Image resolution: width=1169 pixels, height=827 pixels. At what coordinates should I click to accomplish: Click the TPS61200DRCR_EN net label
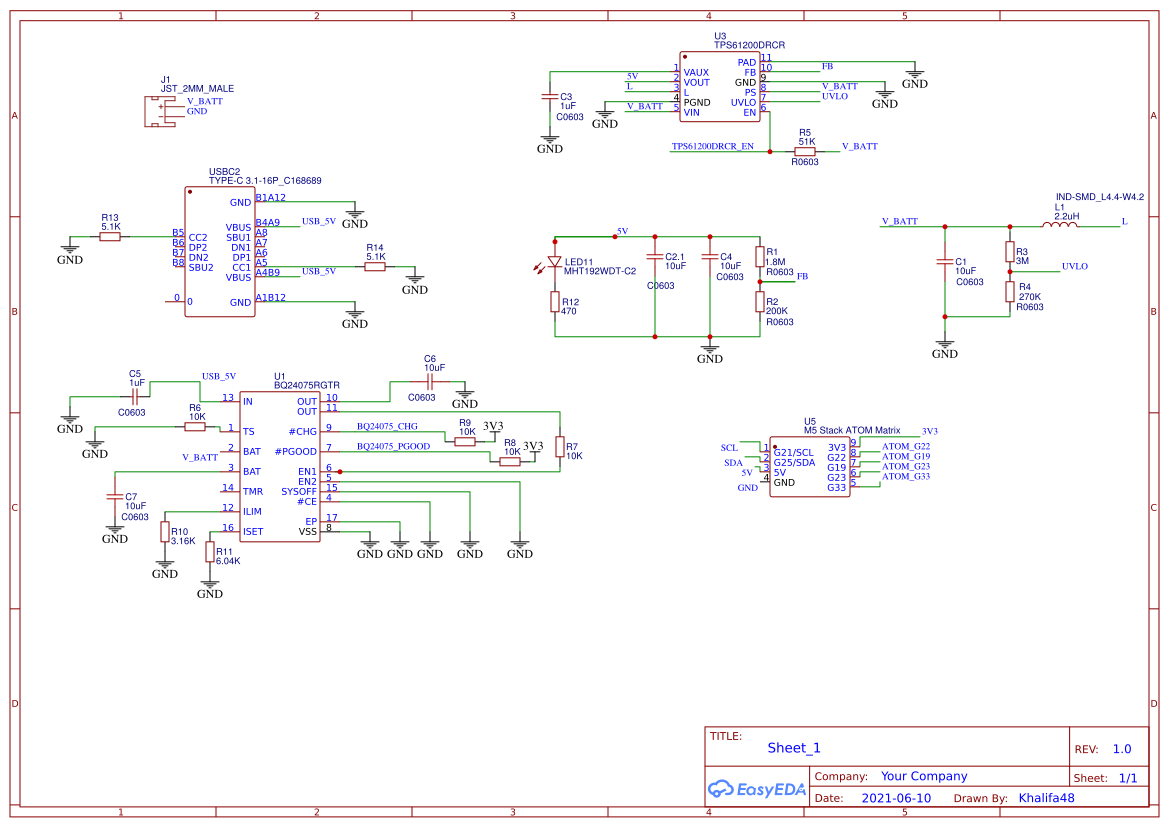pyautogui.click(x=714, y=146)
